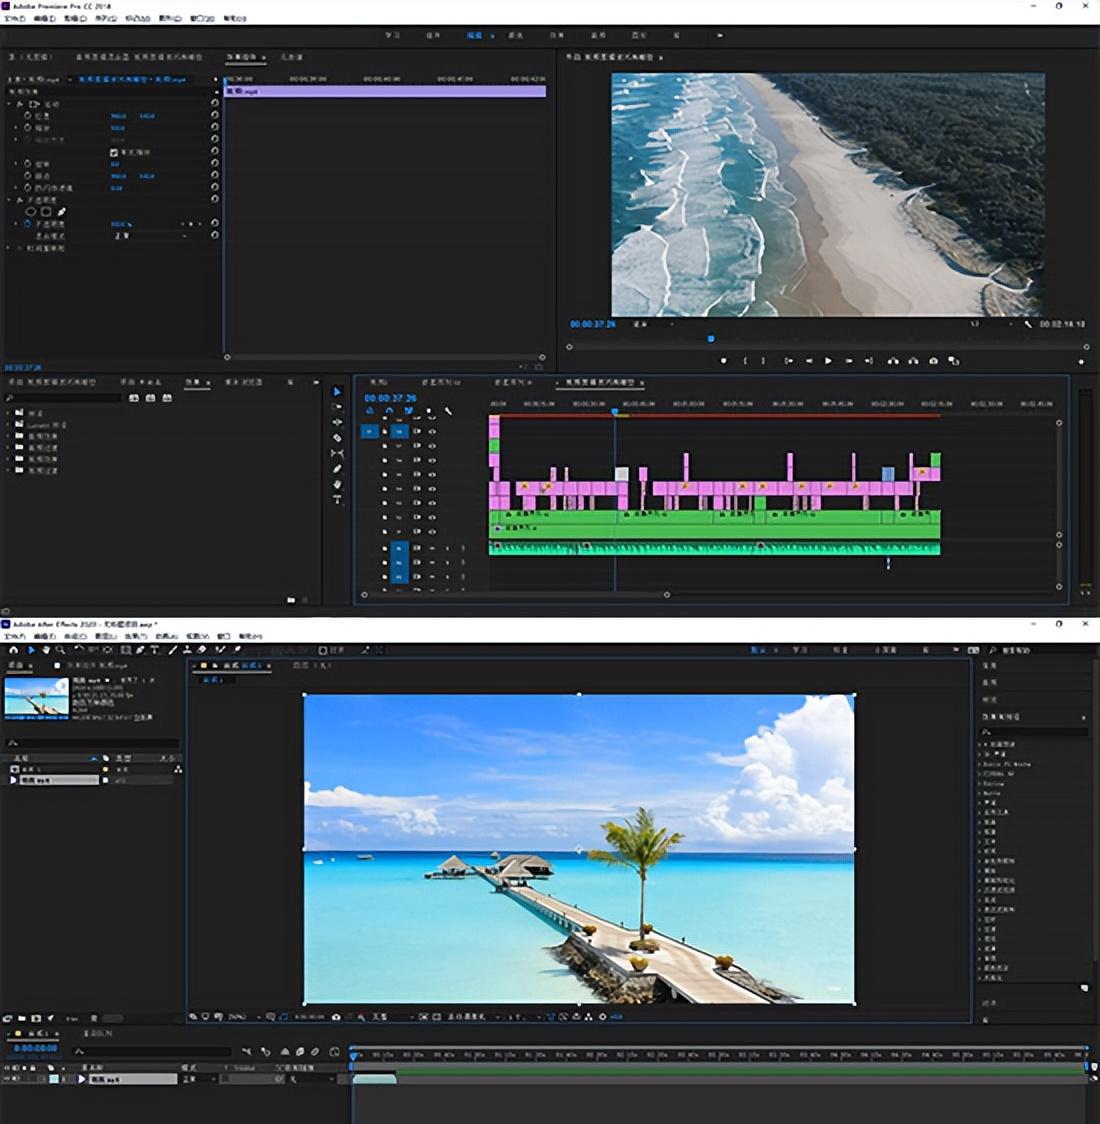Screen dimensions: 1100x1124
Task: Select the After Effects Hand tool
Action: [x=46, y=650]
